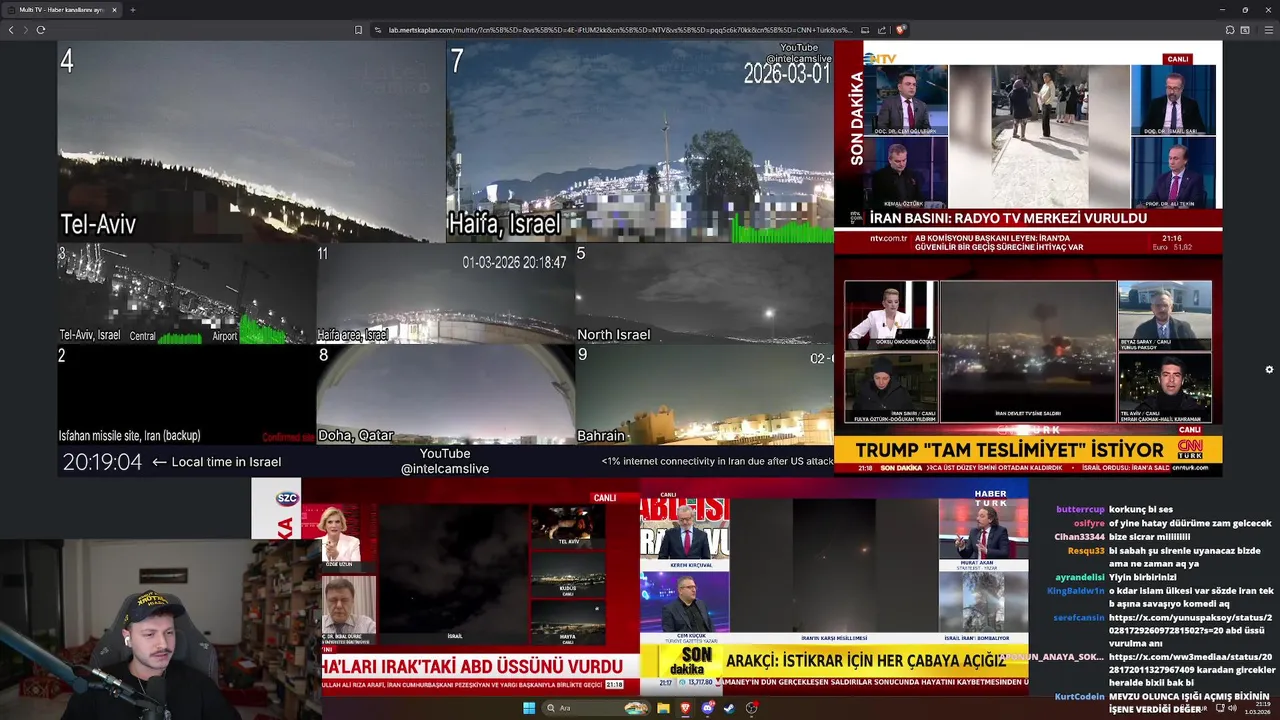Close the Multi TV browser tab
This screenshot has height=720, width=1280.
click(x=114, y=10)
